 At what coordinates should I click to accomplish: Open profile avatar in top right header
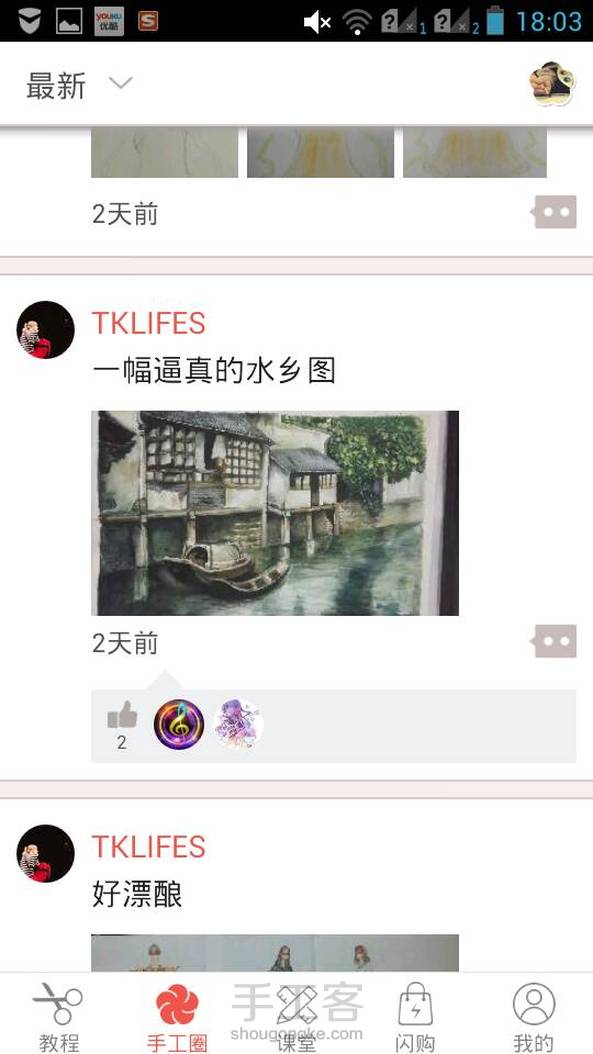(552, 83)
